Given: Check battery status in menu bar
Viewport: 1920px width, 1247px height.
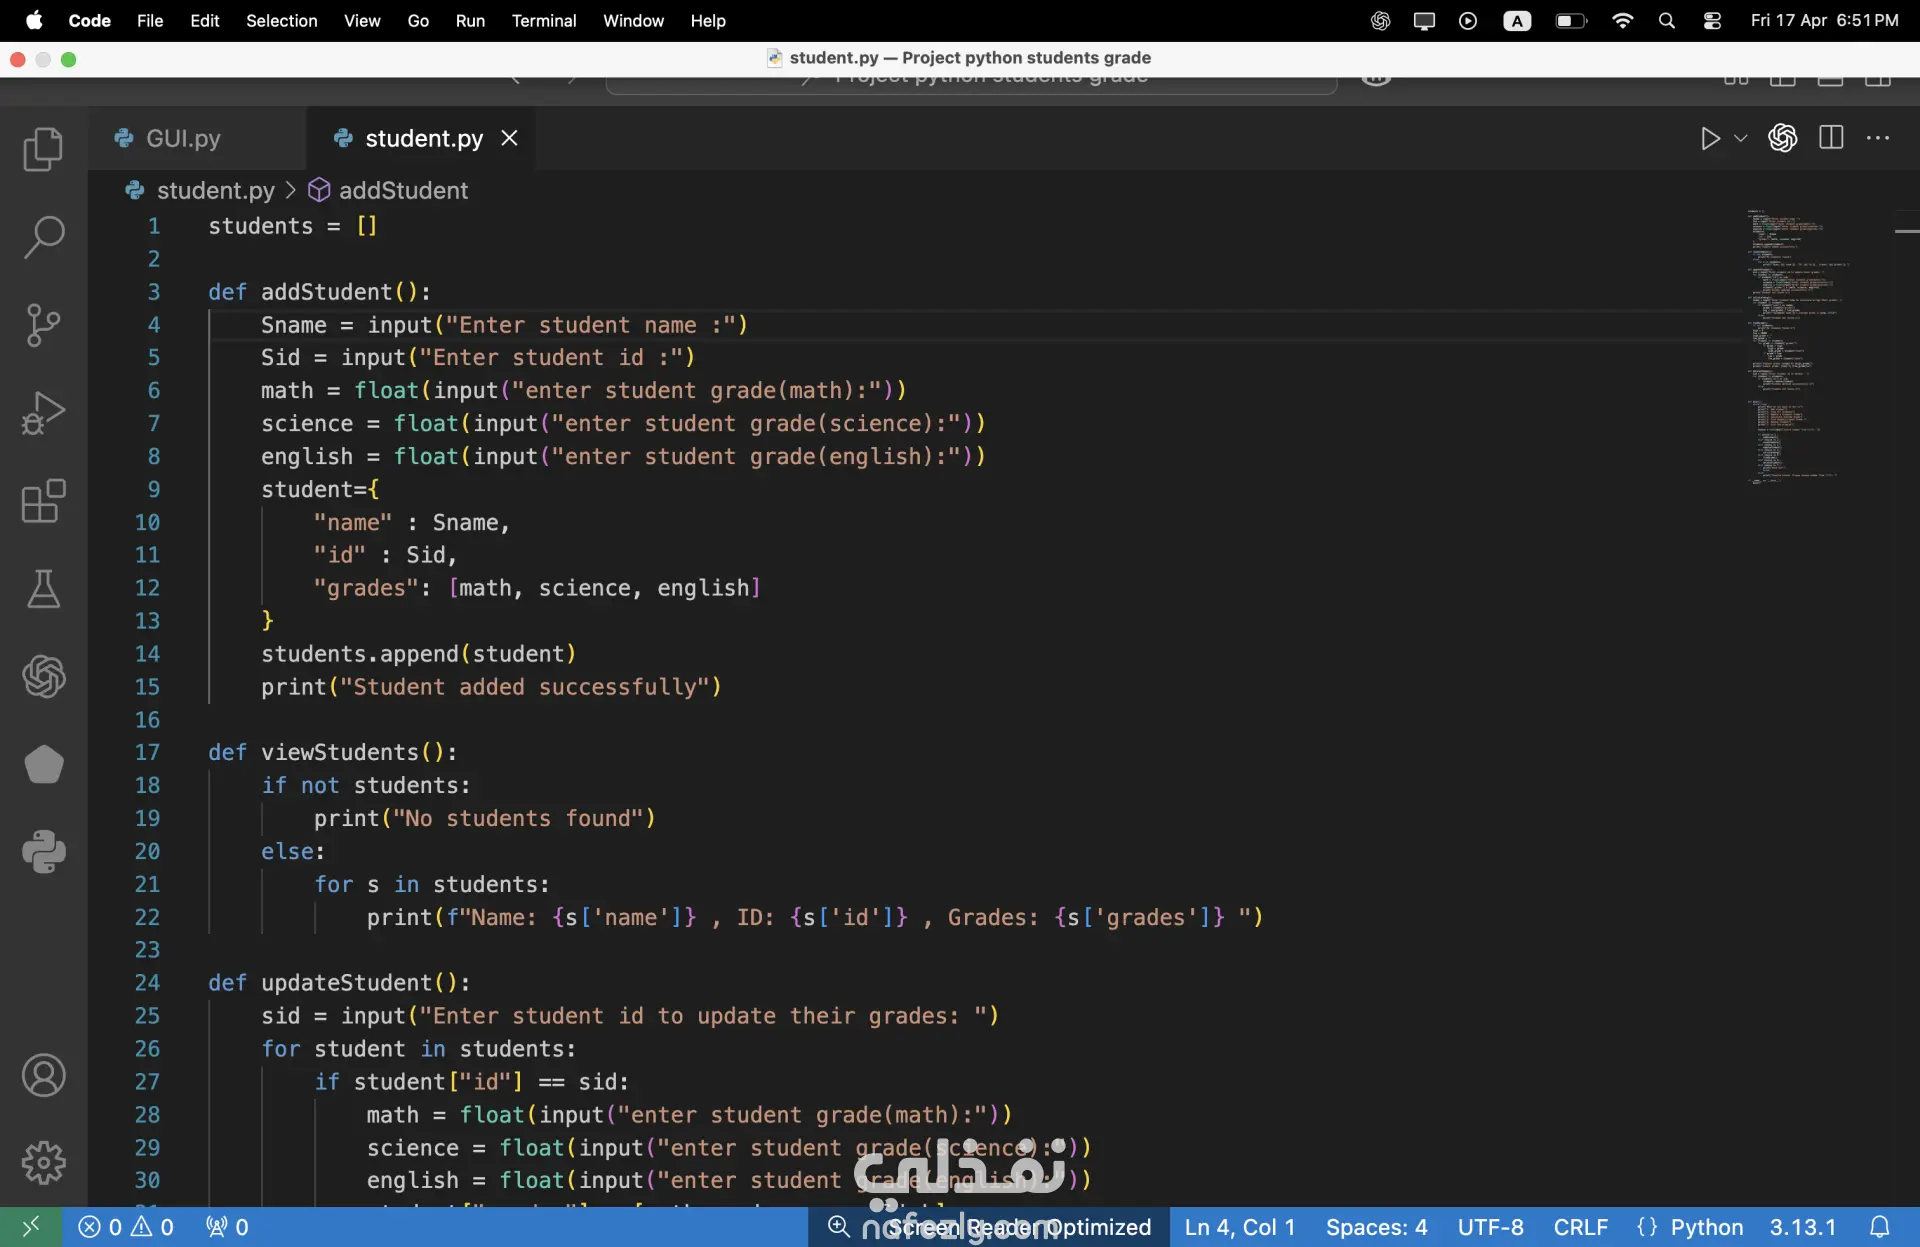Looking at the screenshot, I should tap(1571, 20).
